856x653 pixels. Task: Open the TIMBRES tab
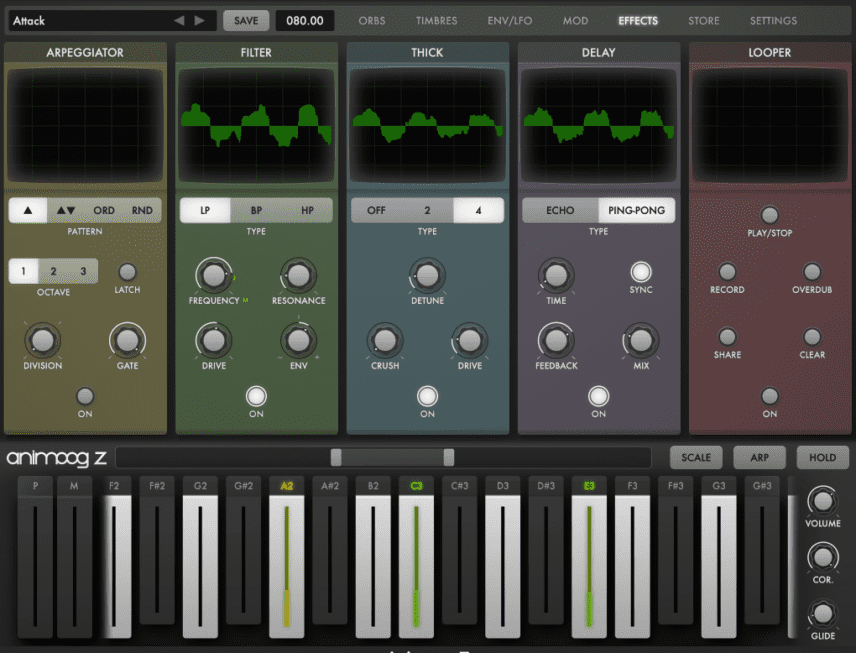point(437,21)
